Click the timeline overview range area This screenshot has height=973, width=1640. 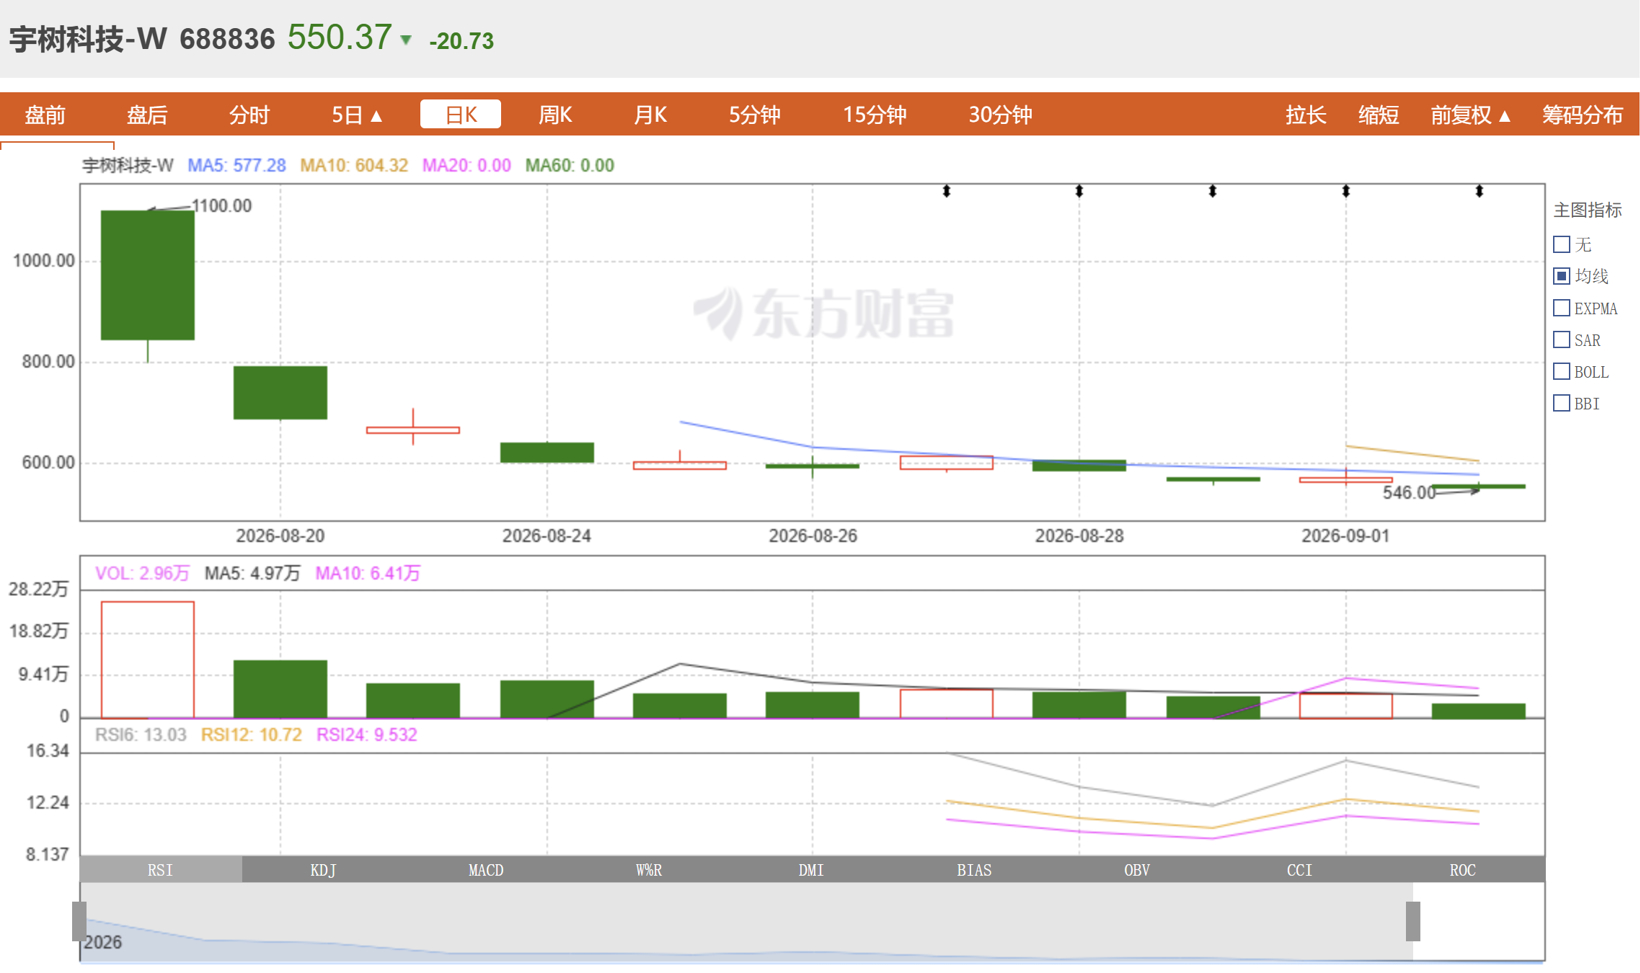746,923
